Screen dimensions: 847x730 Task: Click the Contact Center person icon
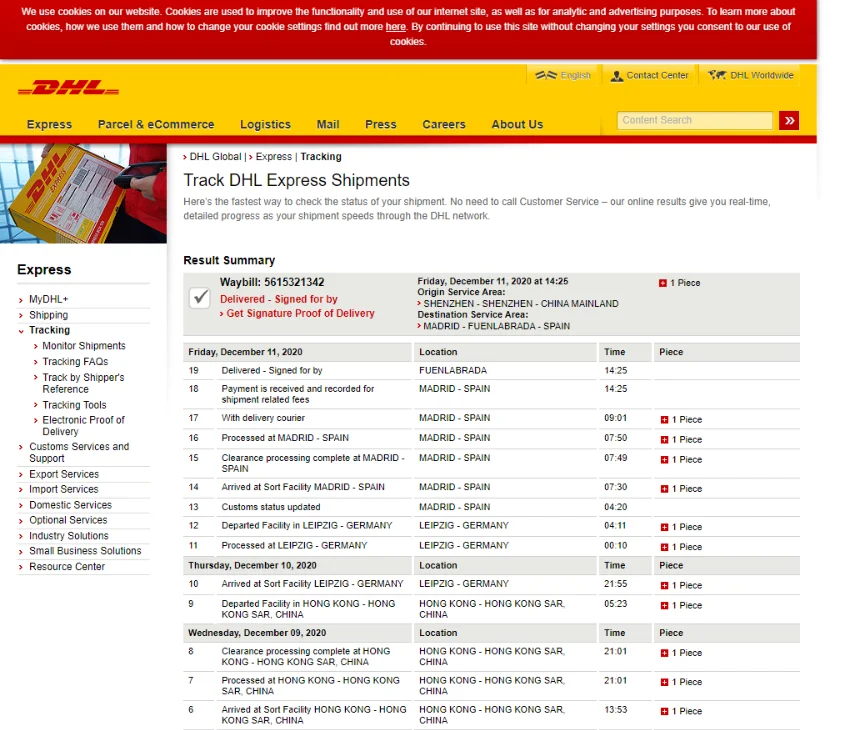pyautogui.click(x=616, y=76)
